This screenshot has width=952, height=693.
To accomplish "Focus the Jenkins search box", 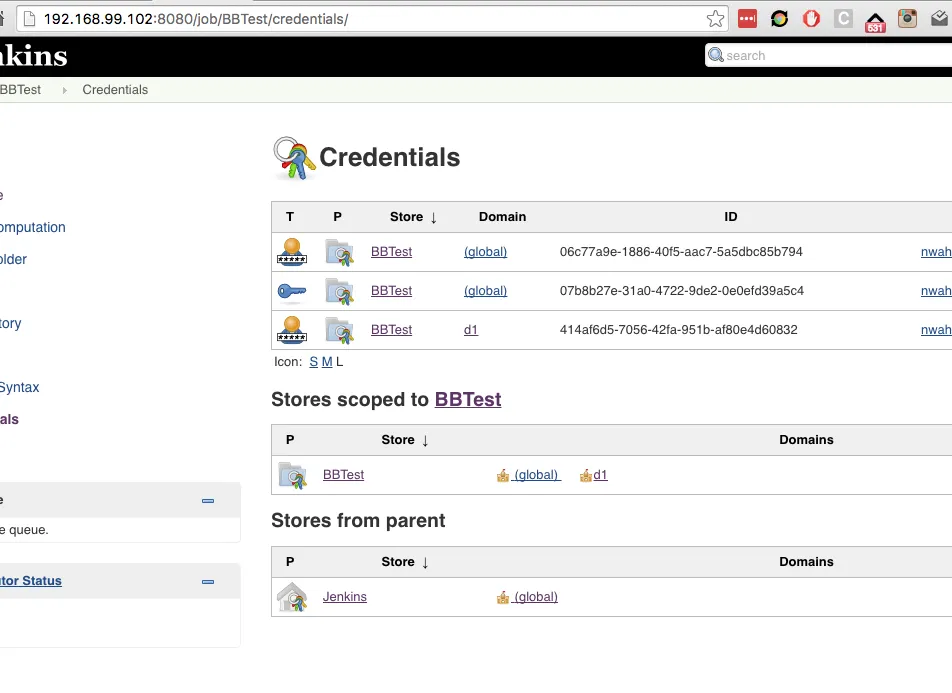I will click(x=829, y=55).
